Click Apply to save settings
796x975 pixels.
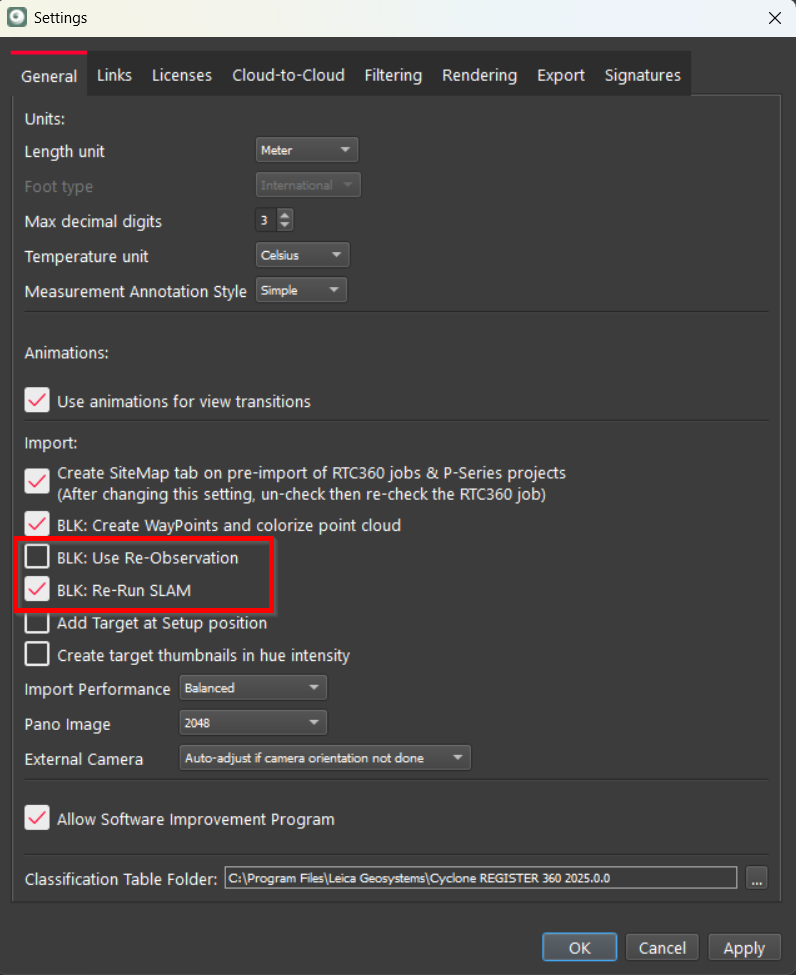[x=744, y=948]
